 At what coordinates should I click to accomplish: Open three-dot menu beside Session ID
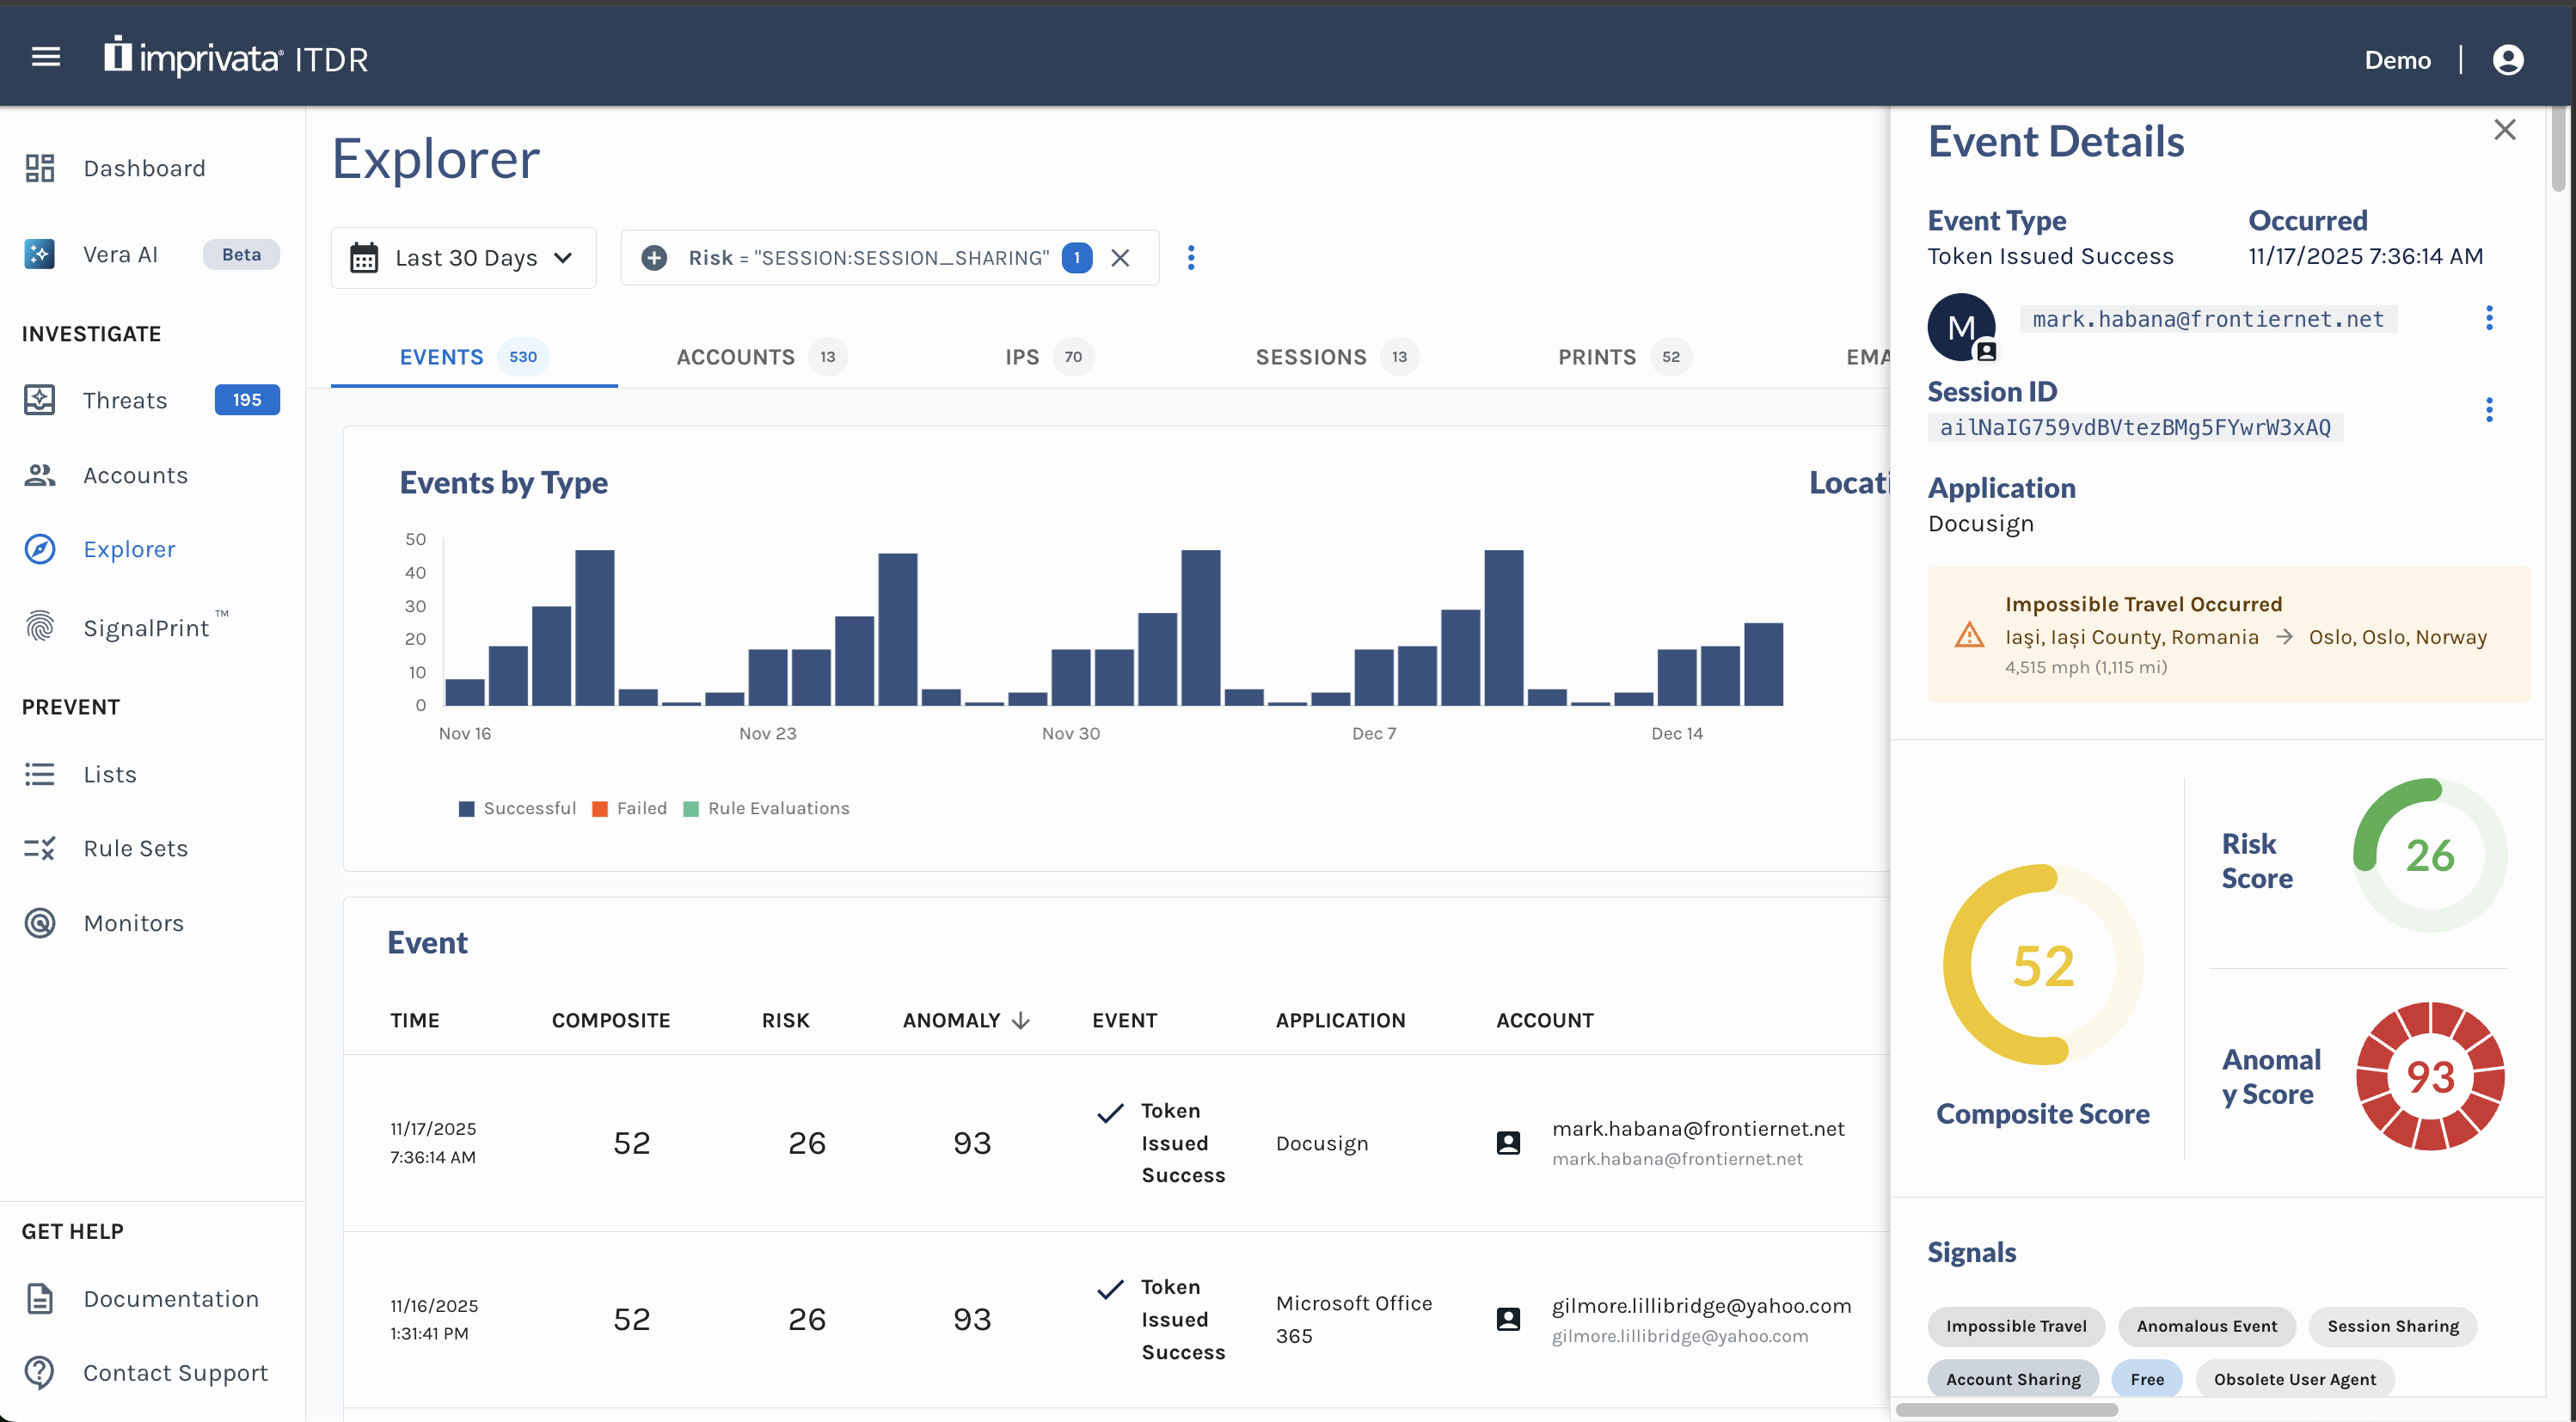coord(2488,410)
